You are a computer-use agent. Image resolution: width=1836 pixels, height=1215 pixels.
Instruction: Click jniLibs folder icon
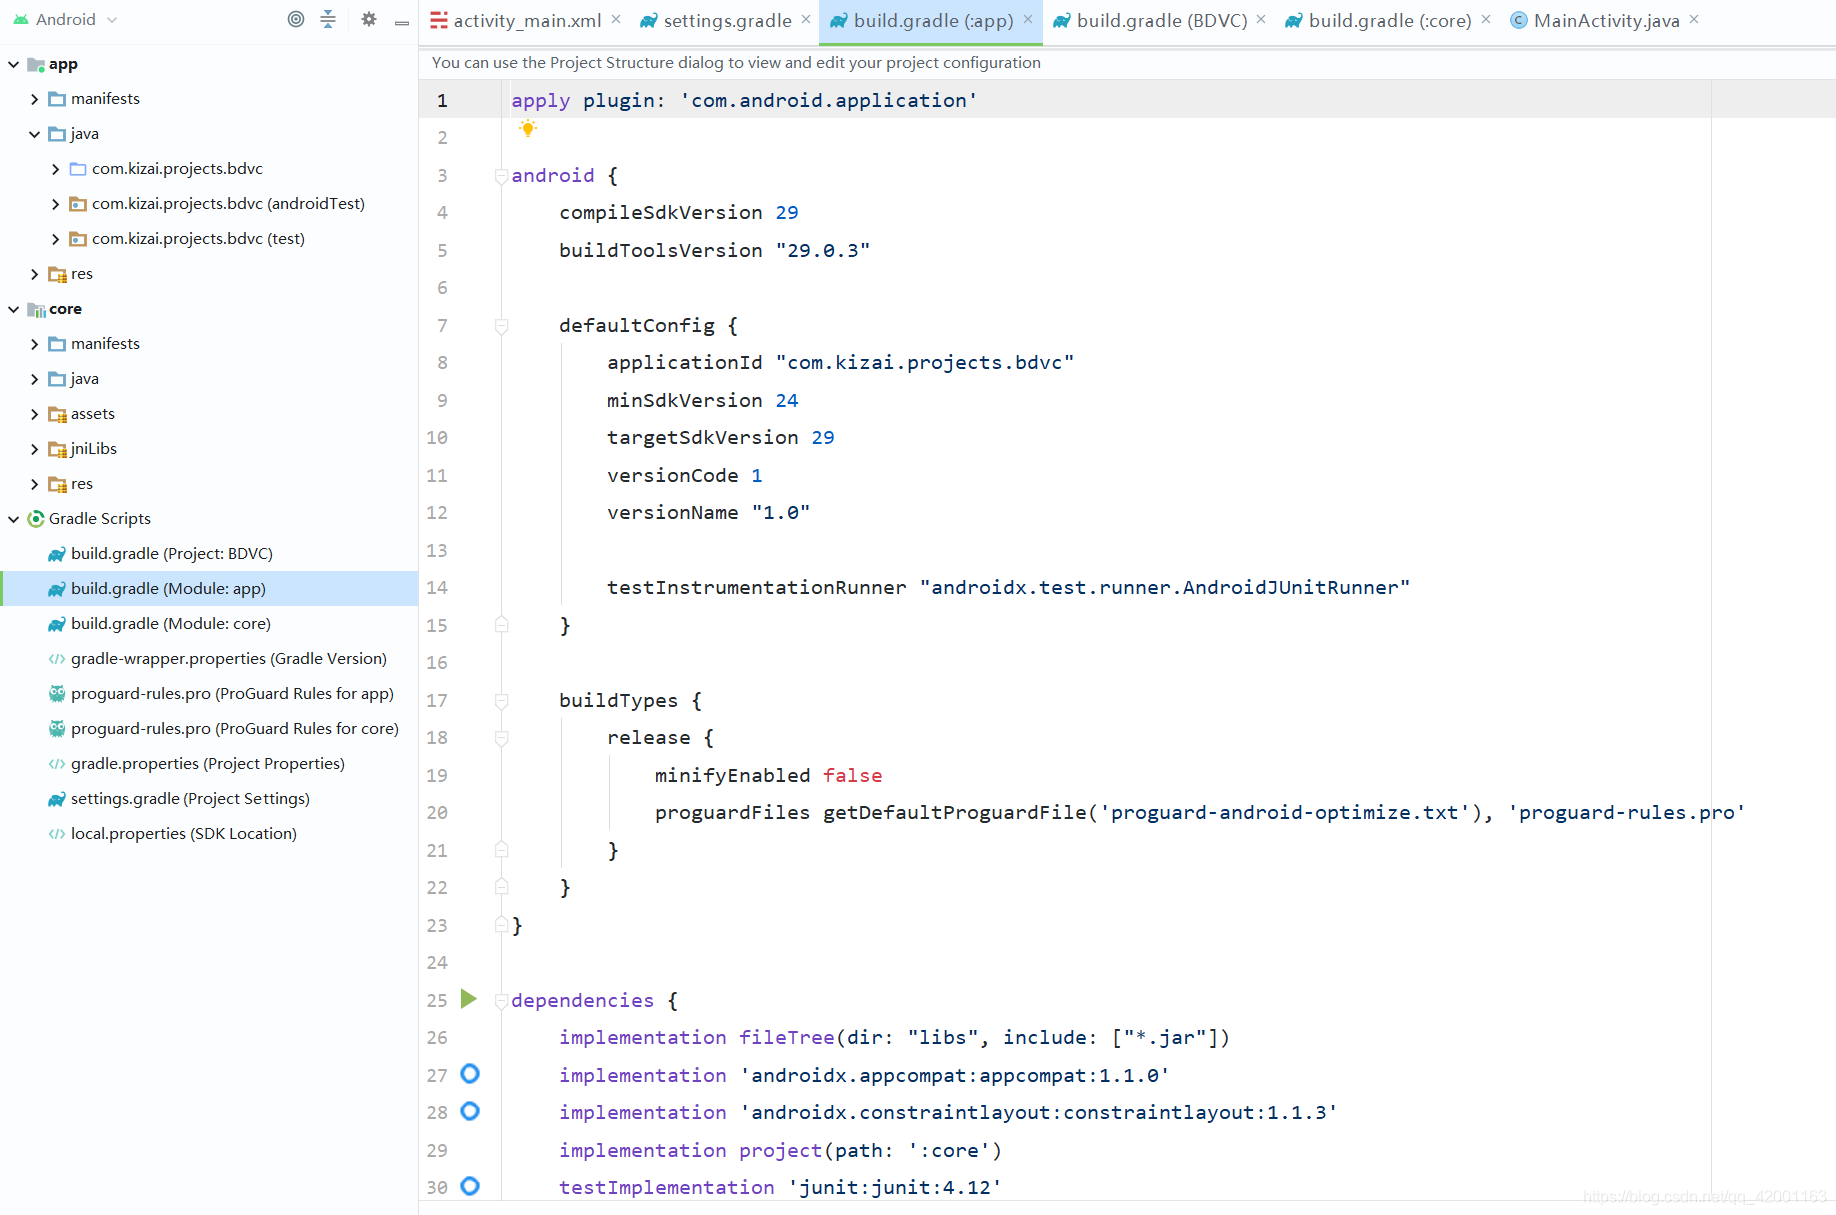tap(57, 449)
